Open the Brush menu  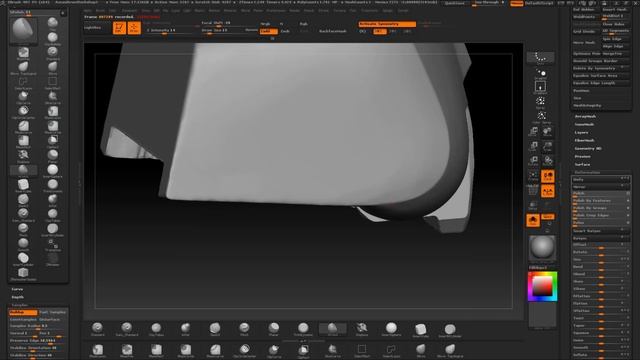[x=100, y=10]
